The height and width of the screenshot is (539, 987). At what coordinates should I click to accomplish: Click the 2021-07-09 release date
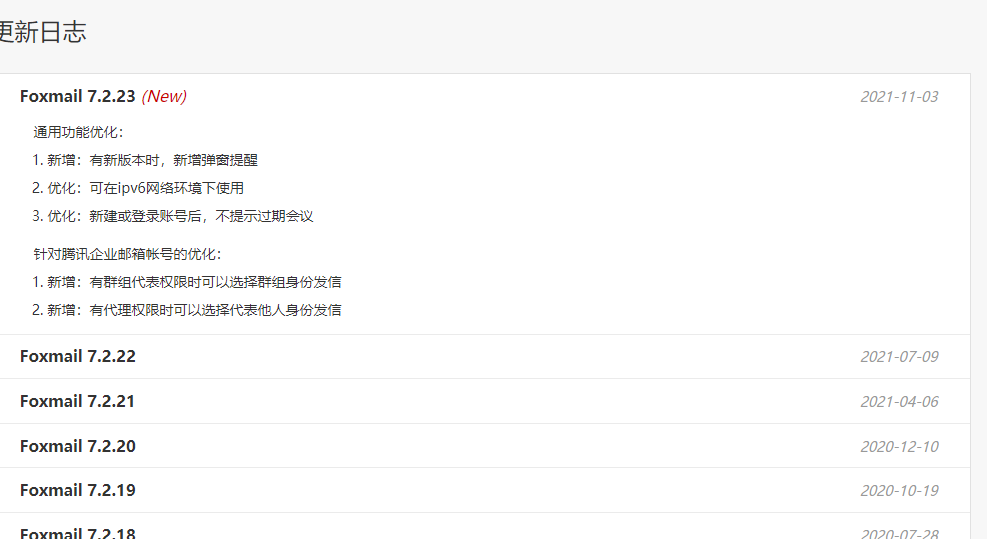pyautogui.click(x=899, y=357)
